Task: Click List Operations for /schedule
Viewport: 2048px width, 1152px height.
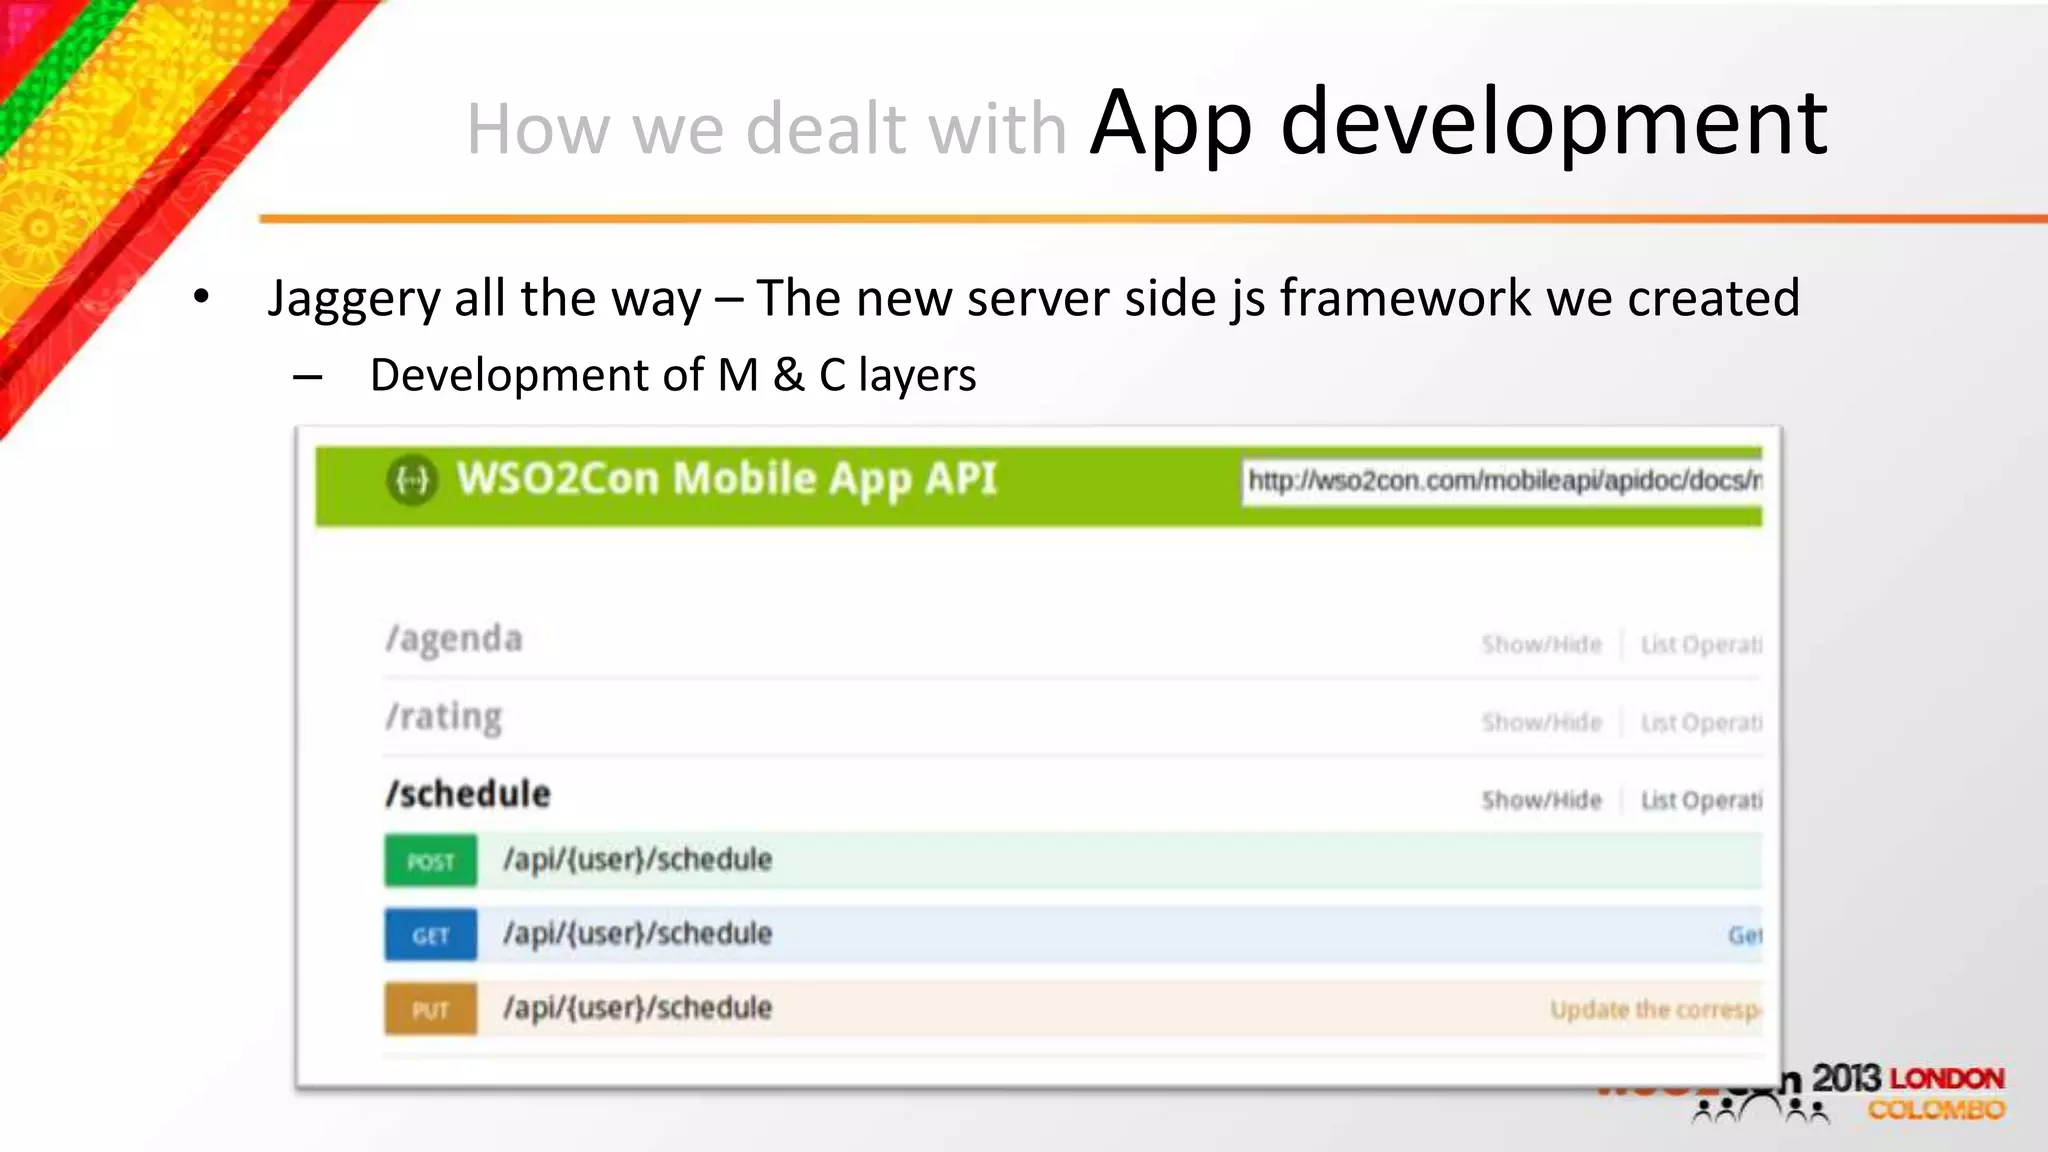Action: tap(1701, 800)
